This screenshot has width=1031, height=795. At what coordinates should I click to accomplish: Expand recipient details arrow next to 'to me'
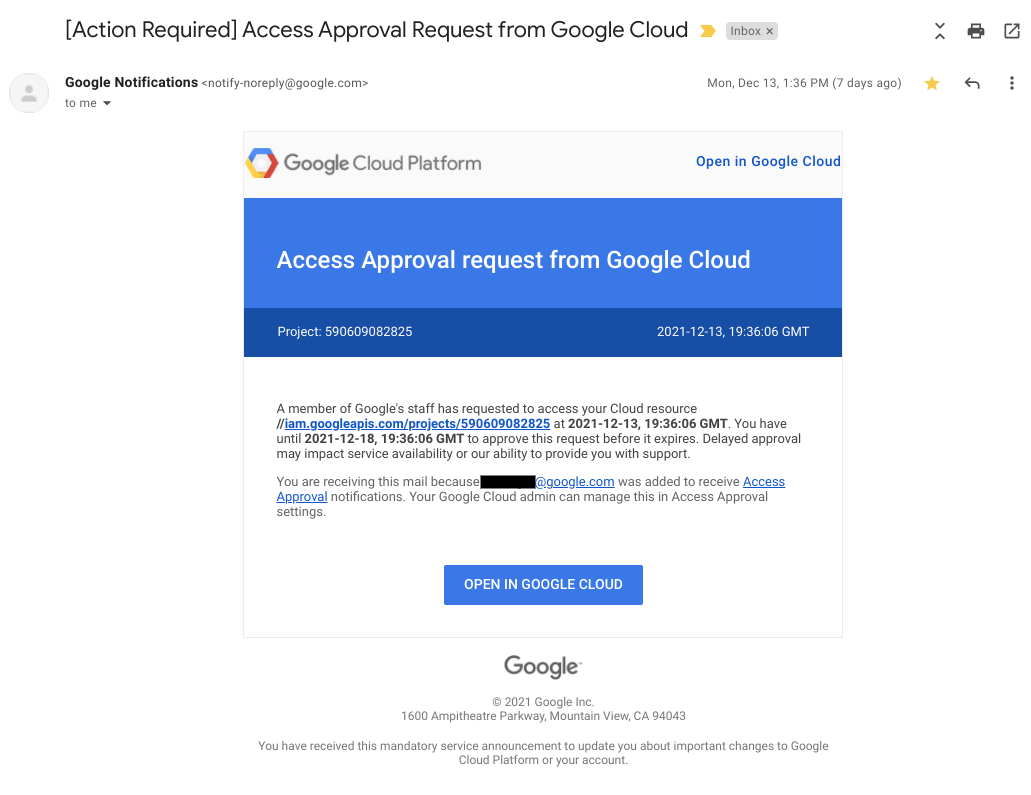[107, 104]
